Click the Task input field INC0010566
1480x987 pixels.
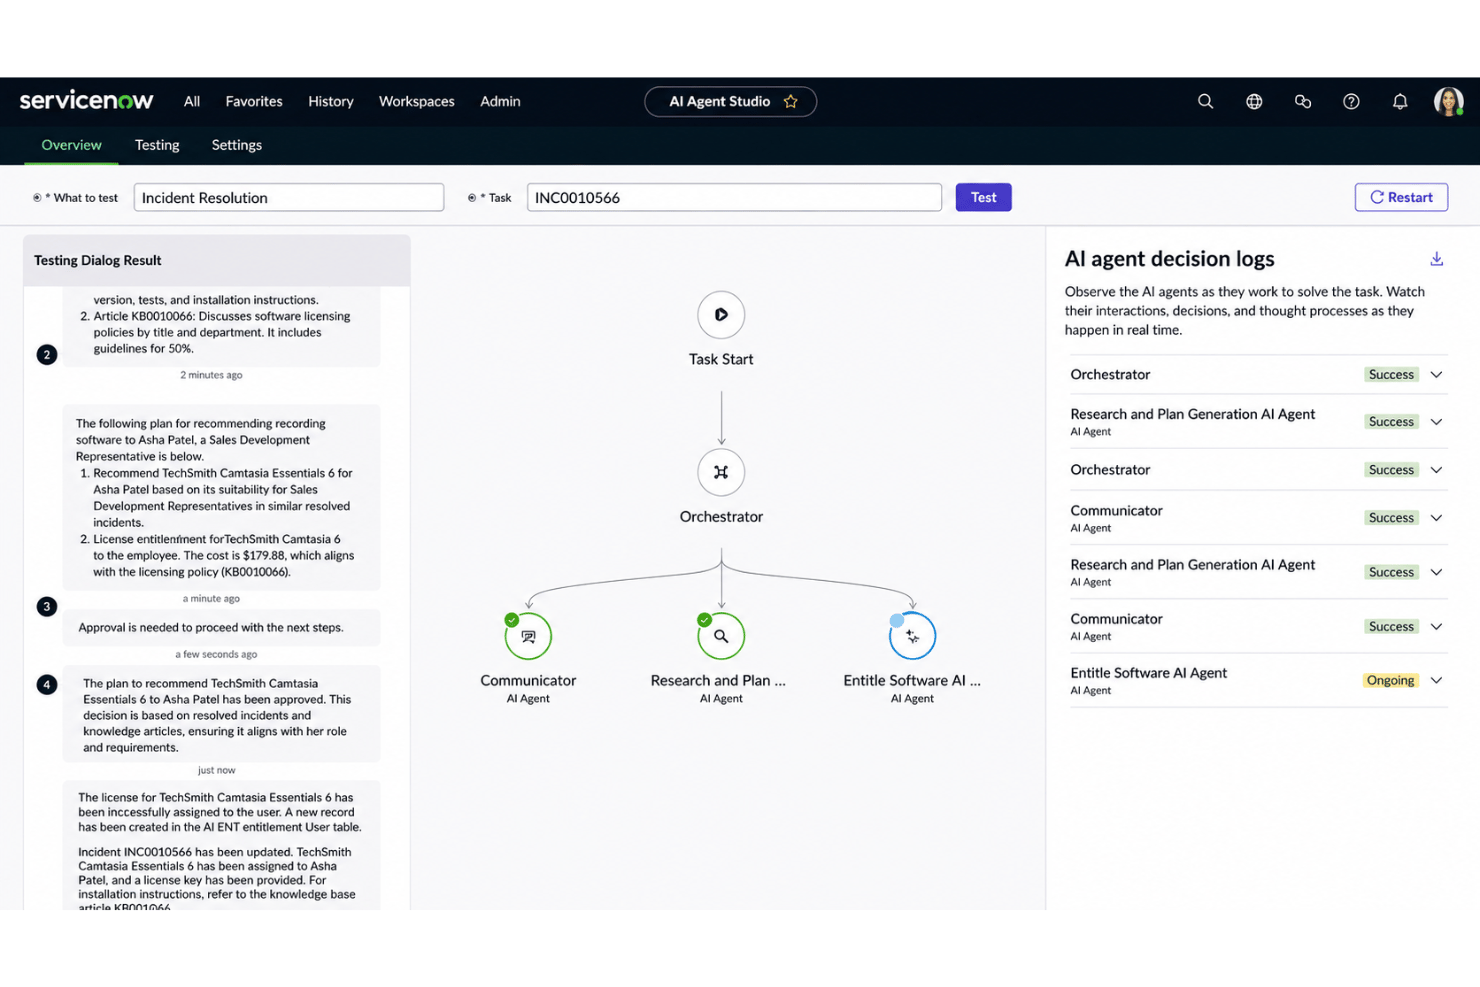click(x=735, y=197)
